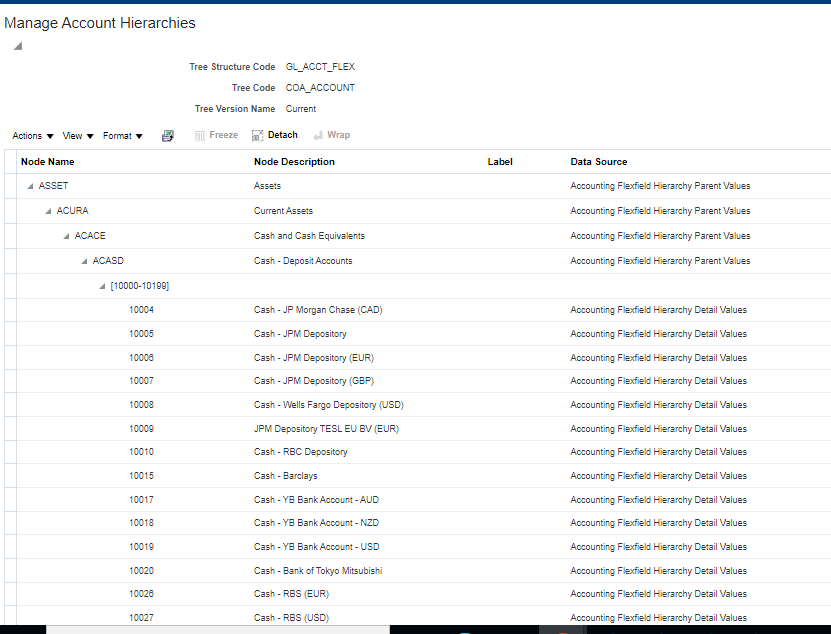Open the COA_ACCOUNT tree code link

coord(320,87)
